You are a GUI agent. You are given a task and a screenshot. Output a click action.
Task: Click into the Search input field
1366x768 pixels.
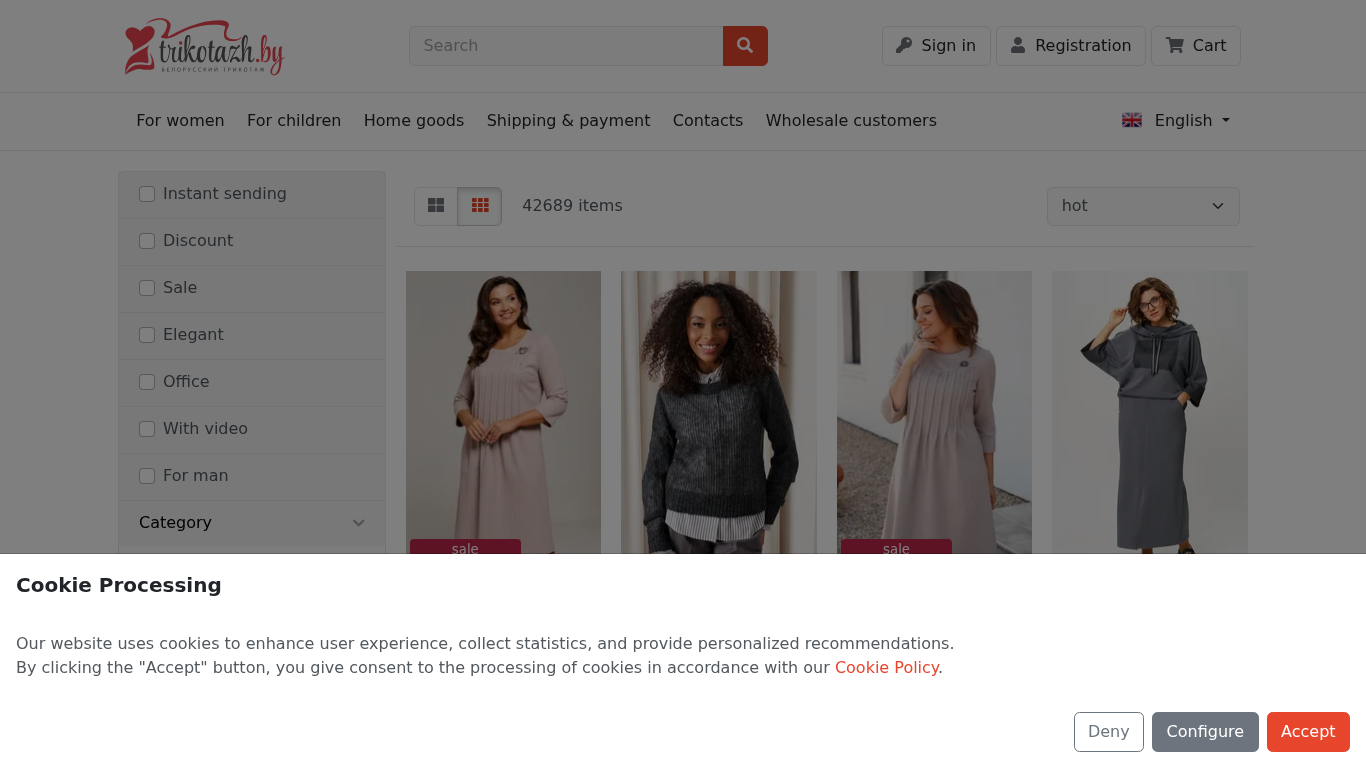(x=566, y=46)
